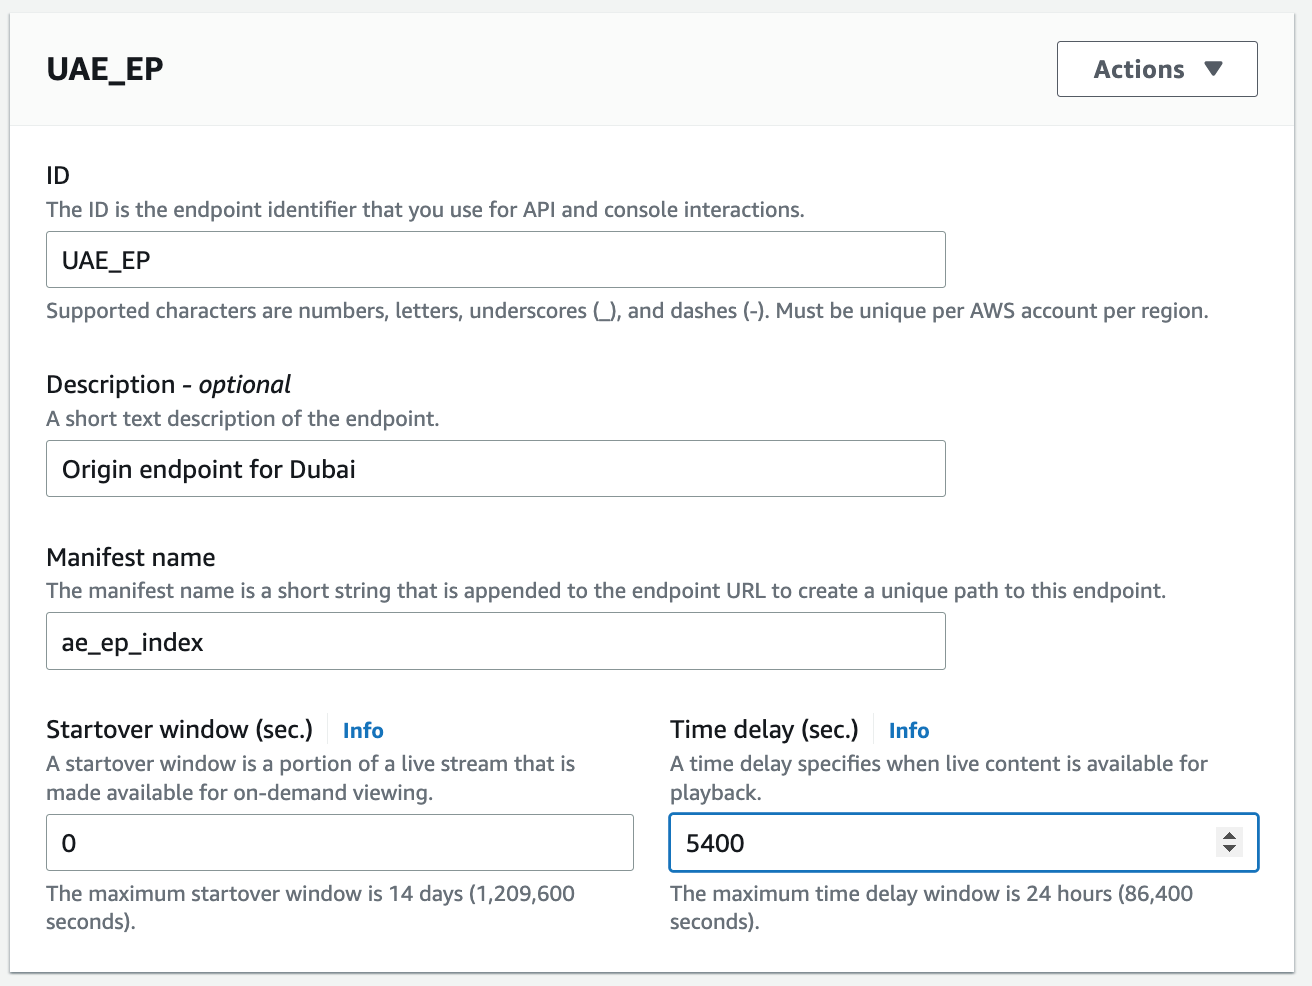This screenshot has width=1312, height=986.
Task: Click the Actions button text
Action: click(x=1140, y=69)
